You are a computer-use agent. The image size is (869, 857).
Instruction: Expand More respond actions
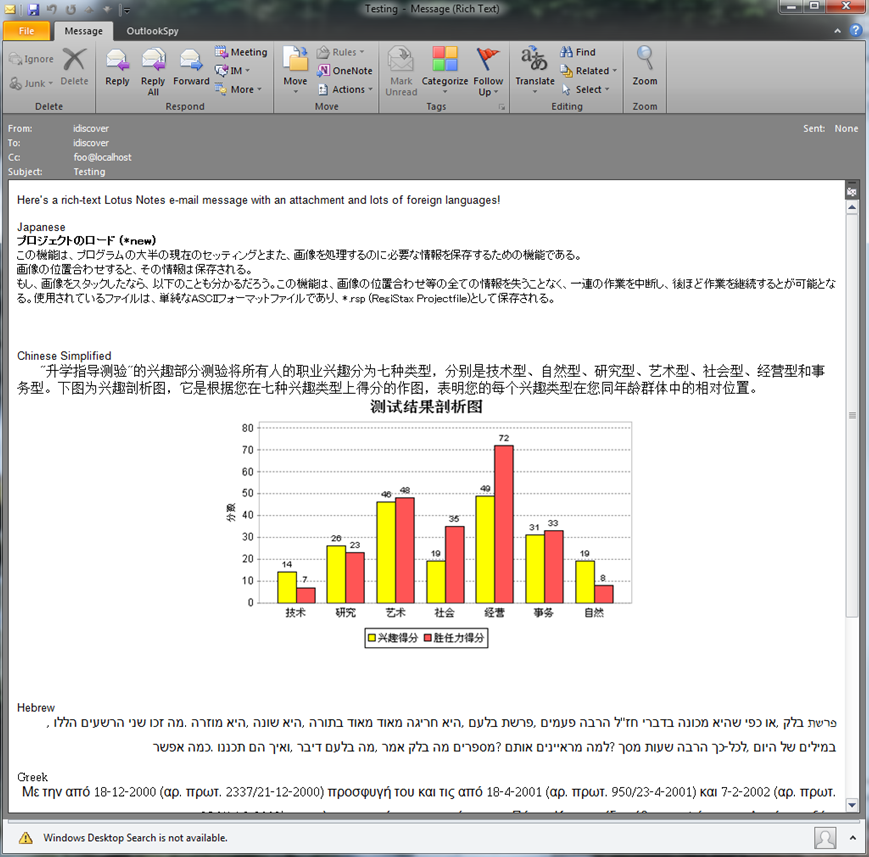click(x=238, y=89)
